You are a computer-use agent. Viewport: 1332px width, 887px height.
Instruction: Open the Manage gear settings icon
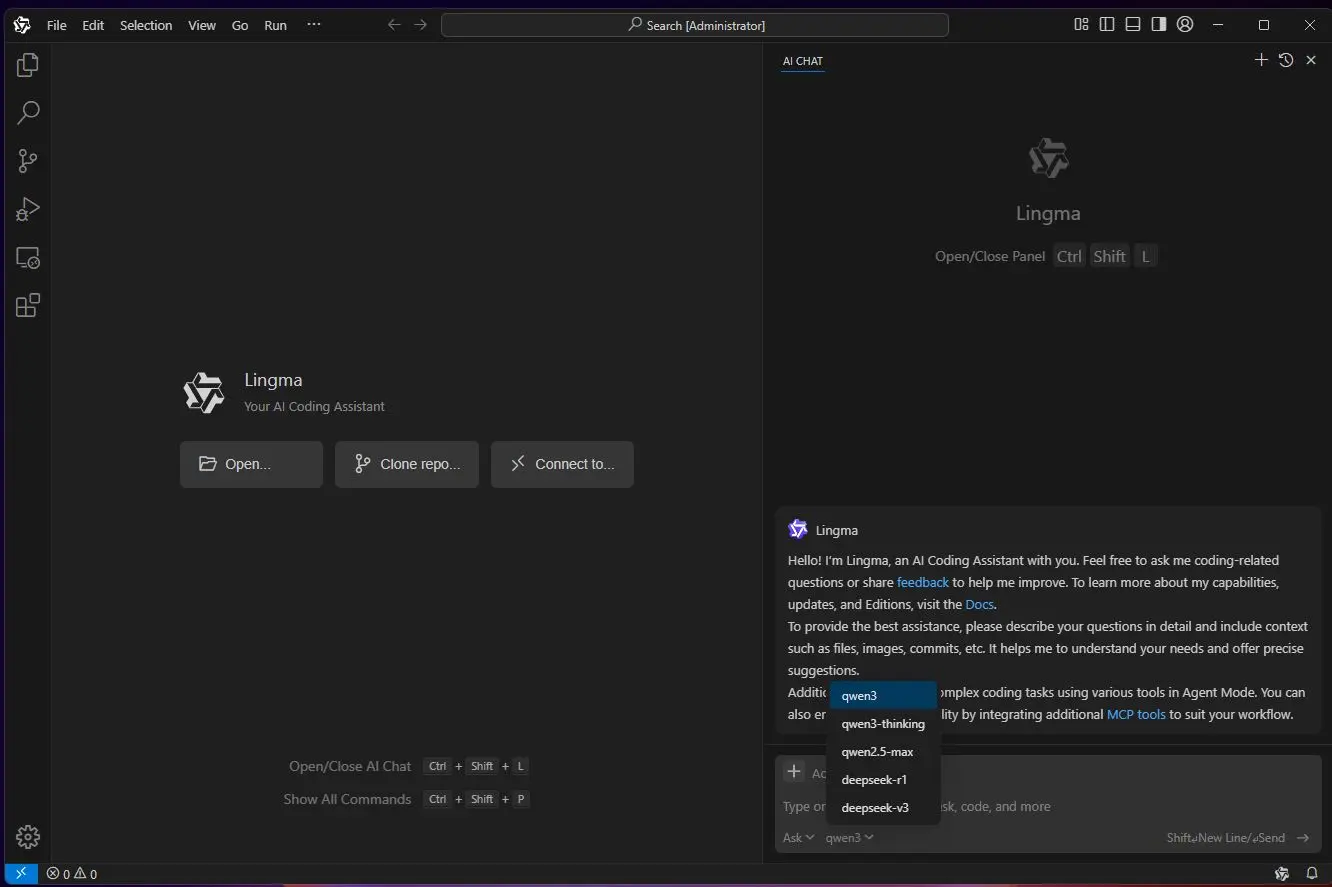(28, 837)
